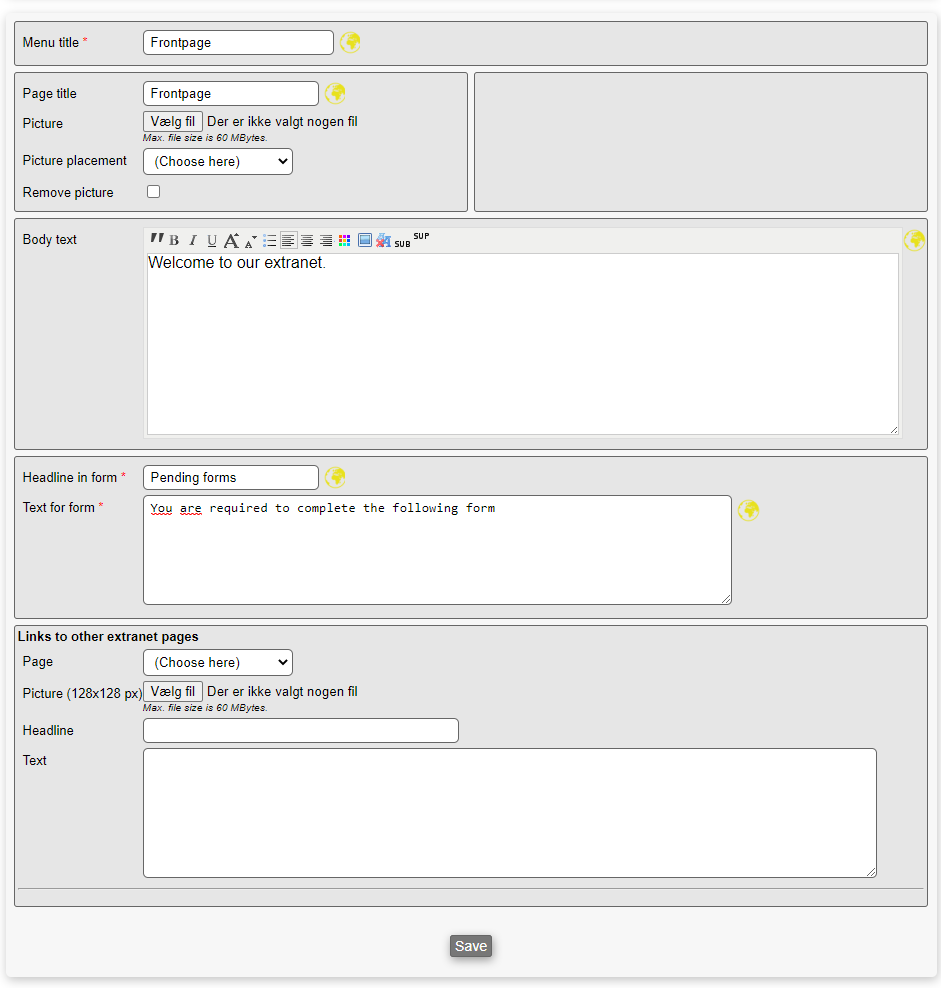941x988 pixels.
Task: Open the text color palette in toolbar
Action: (345, 241)
